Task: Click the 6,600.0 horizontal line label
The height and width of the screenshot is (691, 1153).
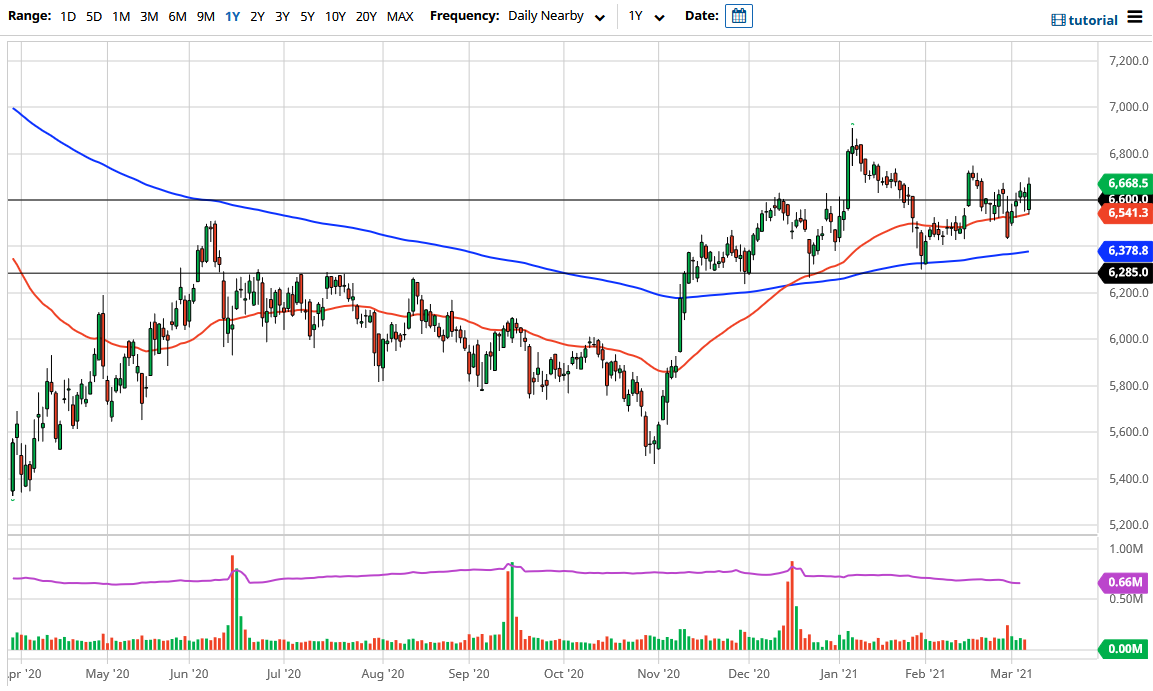Action: coord(1124,199)
